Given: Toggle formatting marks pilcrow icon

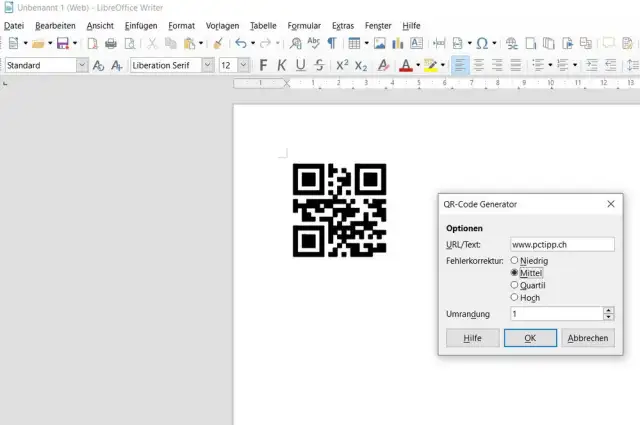Looking at the screenshot, I should [331, 43].
